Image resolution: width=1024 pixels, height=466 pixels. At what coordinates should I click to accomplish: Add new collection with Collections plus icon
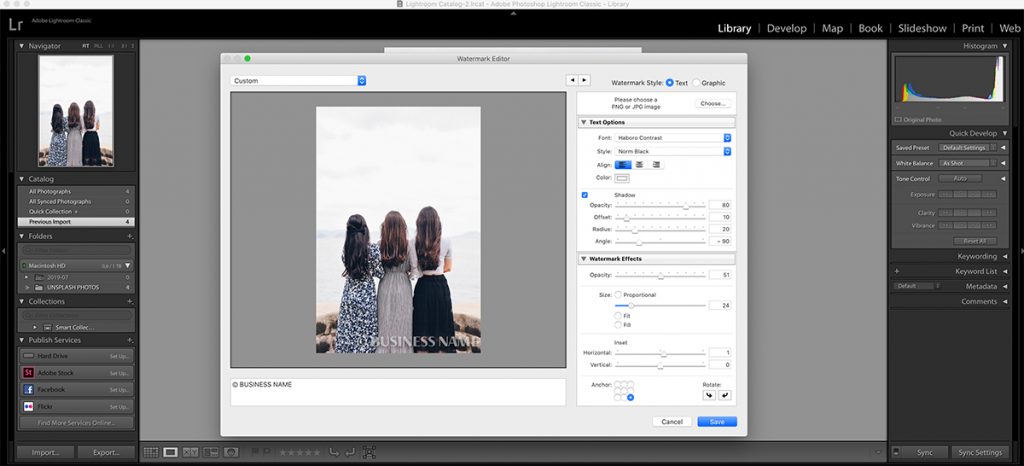pos(130,302)
